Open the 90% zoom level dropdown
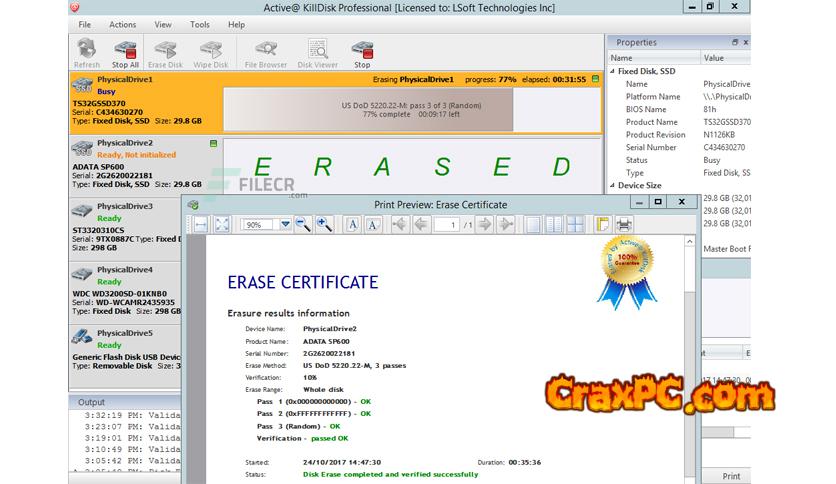The width and height of the screenshot is (836, 484). [286, 225]
